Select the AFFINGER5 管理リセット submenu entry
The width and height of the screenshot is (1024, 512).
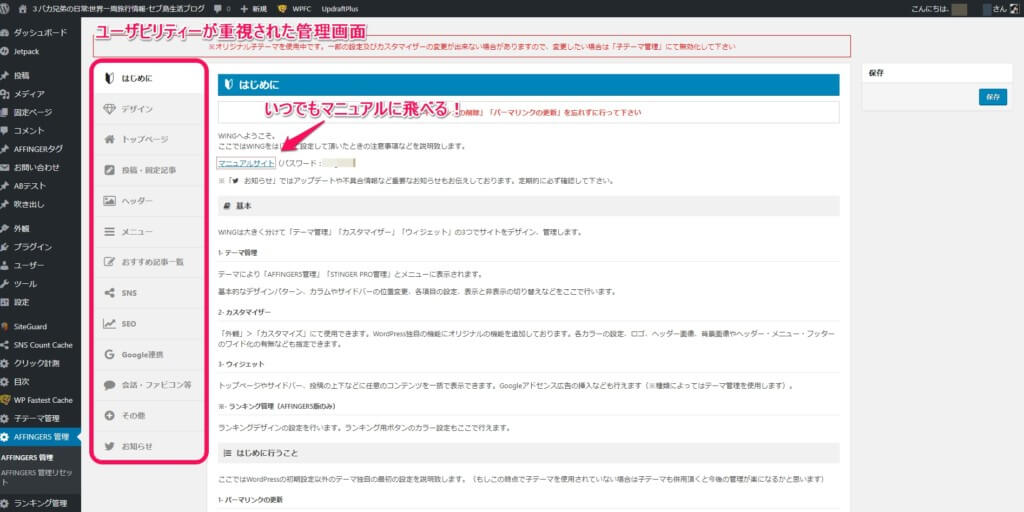[36, 477]
